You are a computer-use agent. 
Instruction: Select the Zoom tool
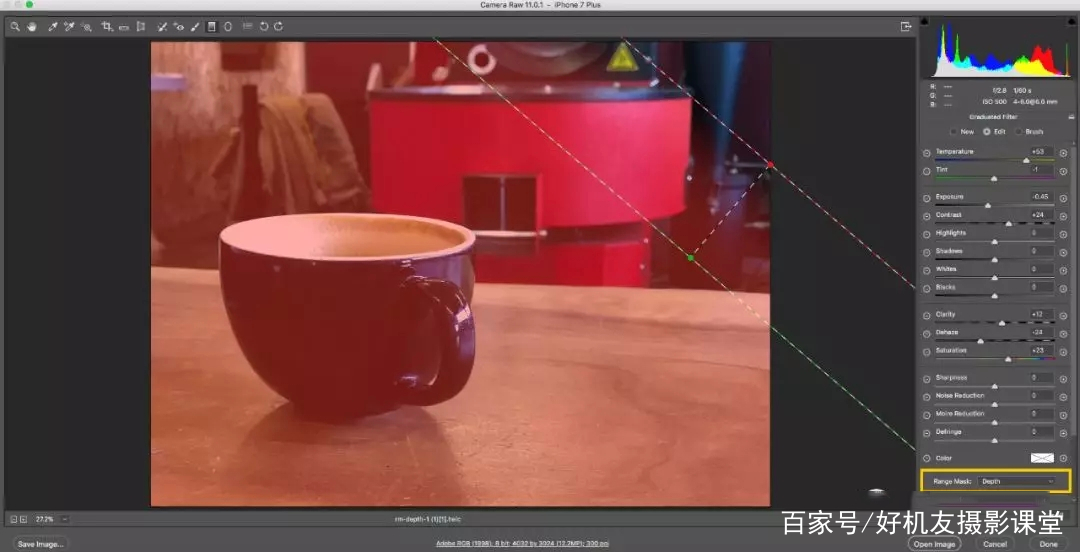[14, 27]
